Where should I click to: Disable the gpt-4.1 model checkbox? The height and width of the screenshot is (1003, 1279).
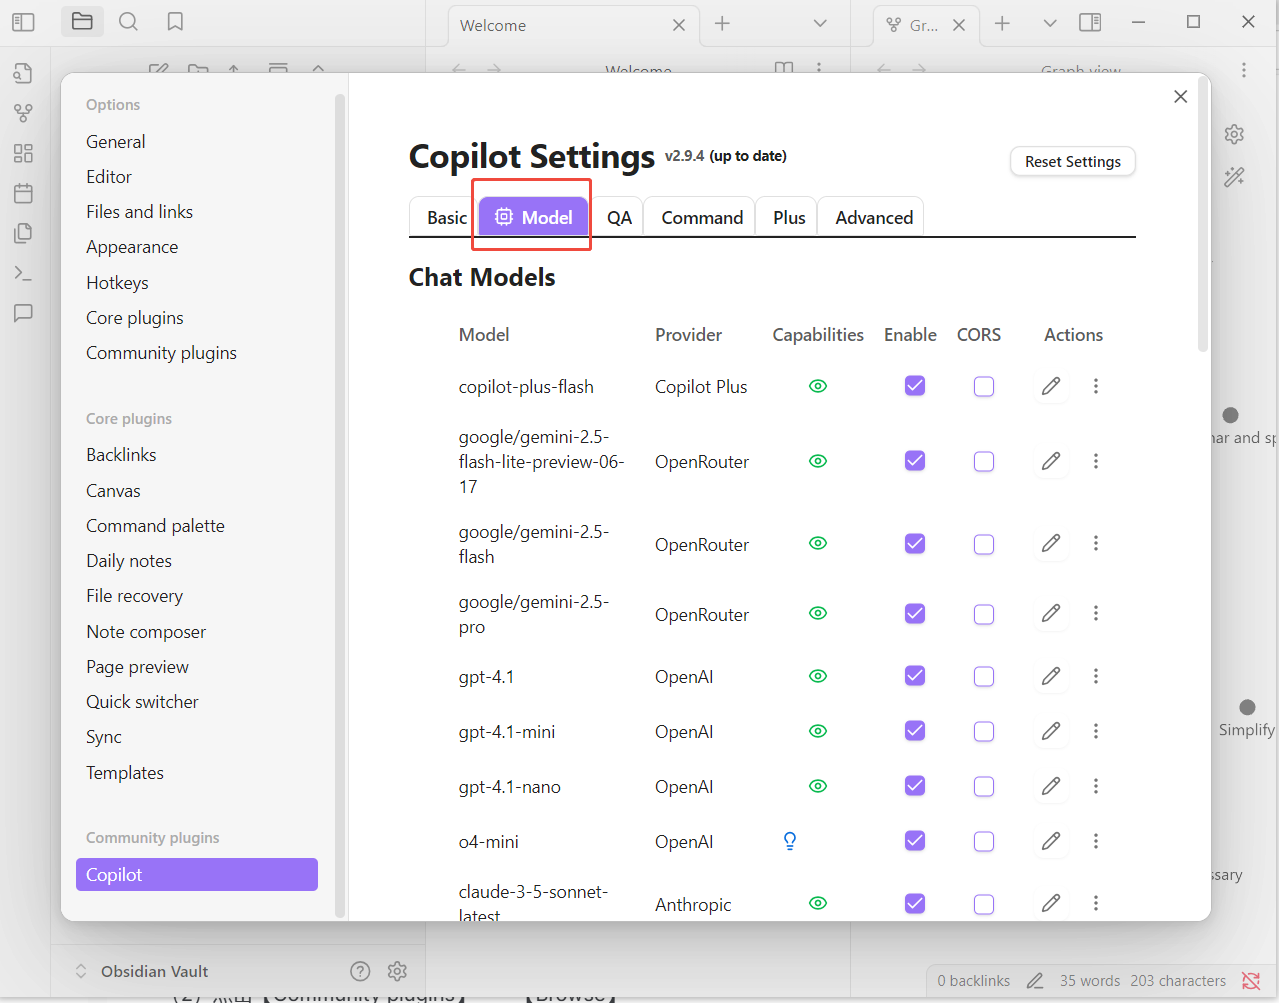(915, 676)
